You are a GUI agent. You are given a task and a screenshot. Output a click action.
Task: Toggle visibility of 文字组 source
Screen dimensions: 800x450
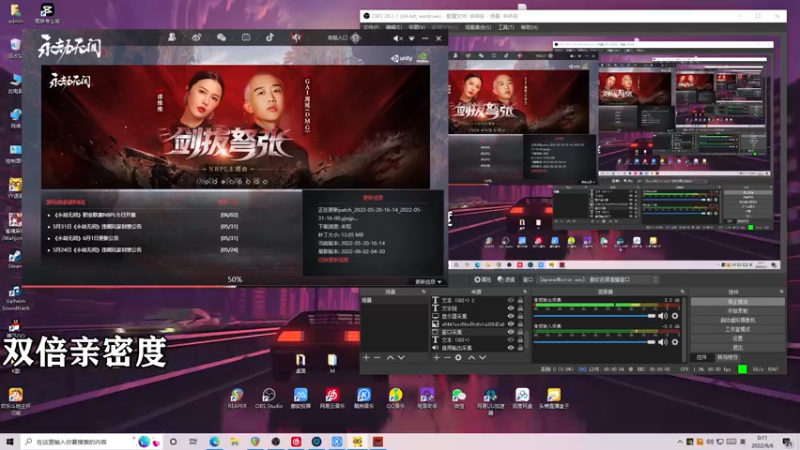pyautogui.click(x=511, y=308)
